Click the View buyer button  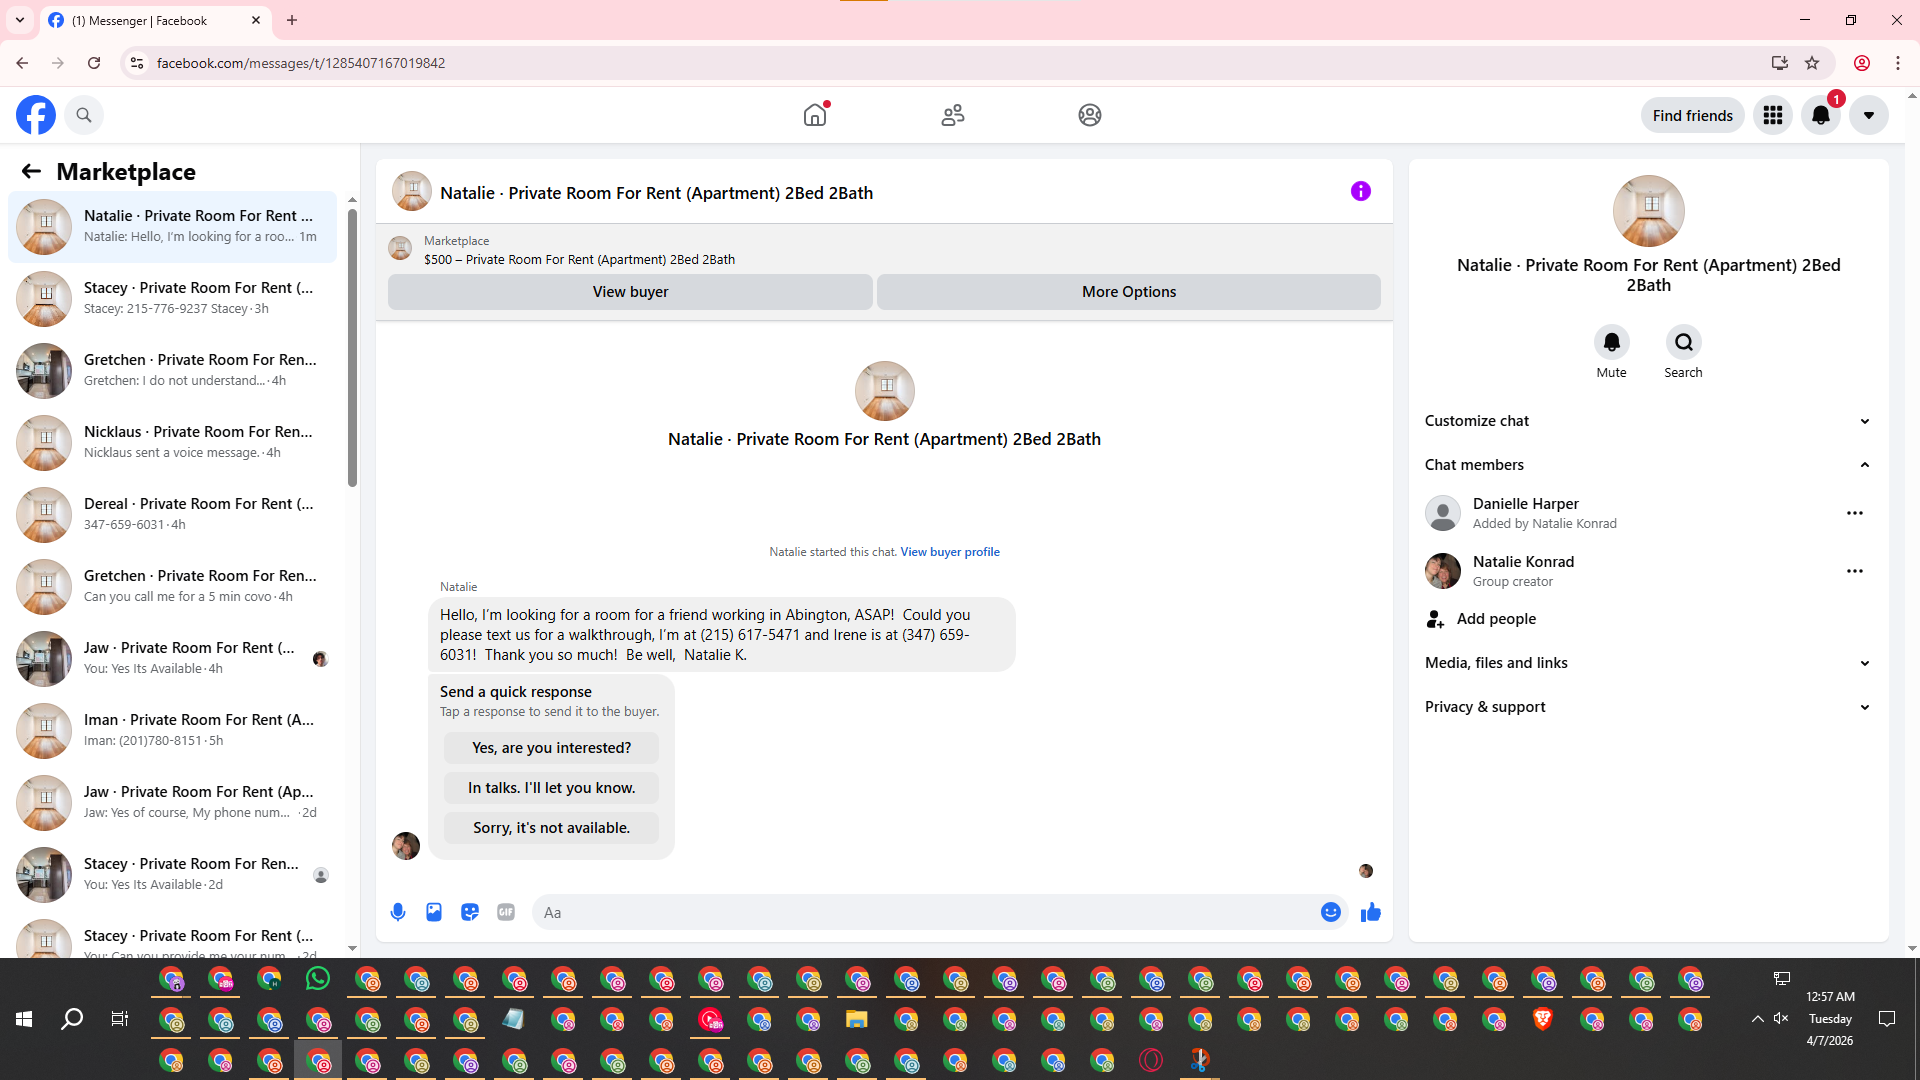(630, 291)
